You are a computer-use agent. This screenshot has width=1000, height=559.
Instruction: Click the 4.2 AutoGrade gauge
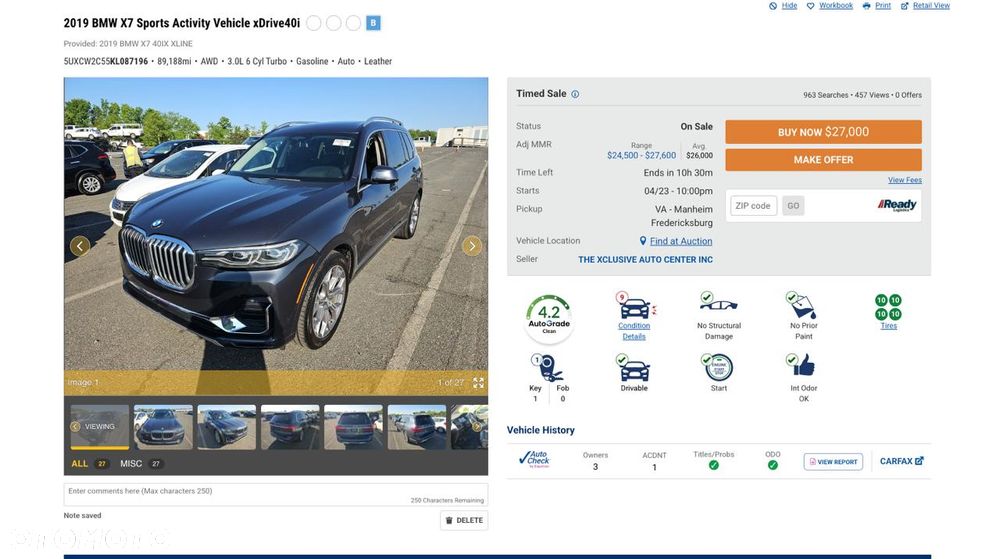[548, 317]
